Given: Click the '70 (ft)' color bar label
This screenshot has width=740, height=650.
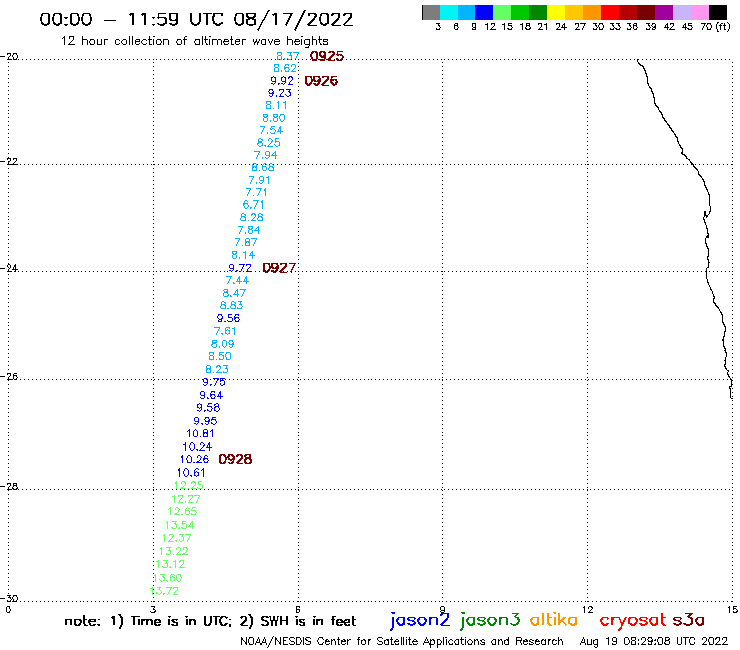Looking at the screenshot, I should click(x=715, y=27).
